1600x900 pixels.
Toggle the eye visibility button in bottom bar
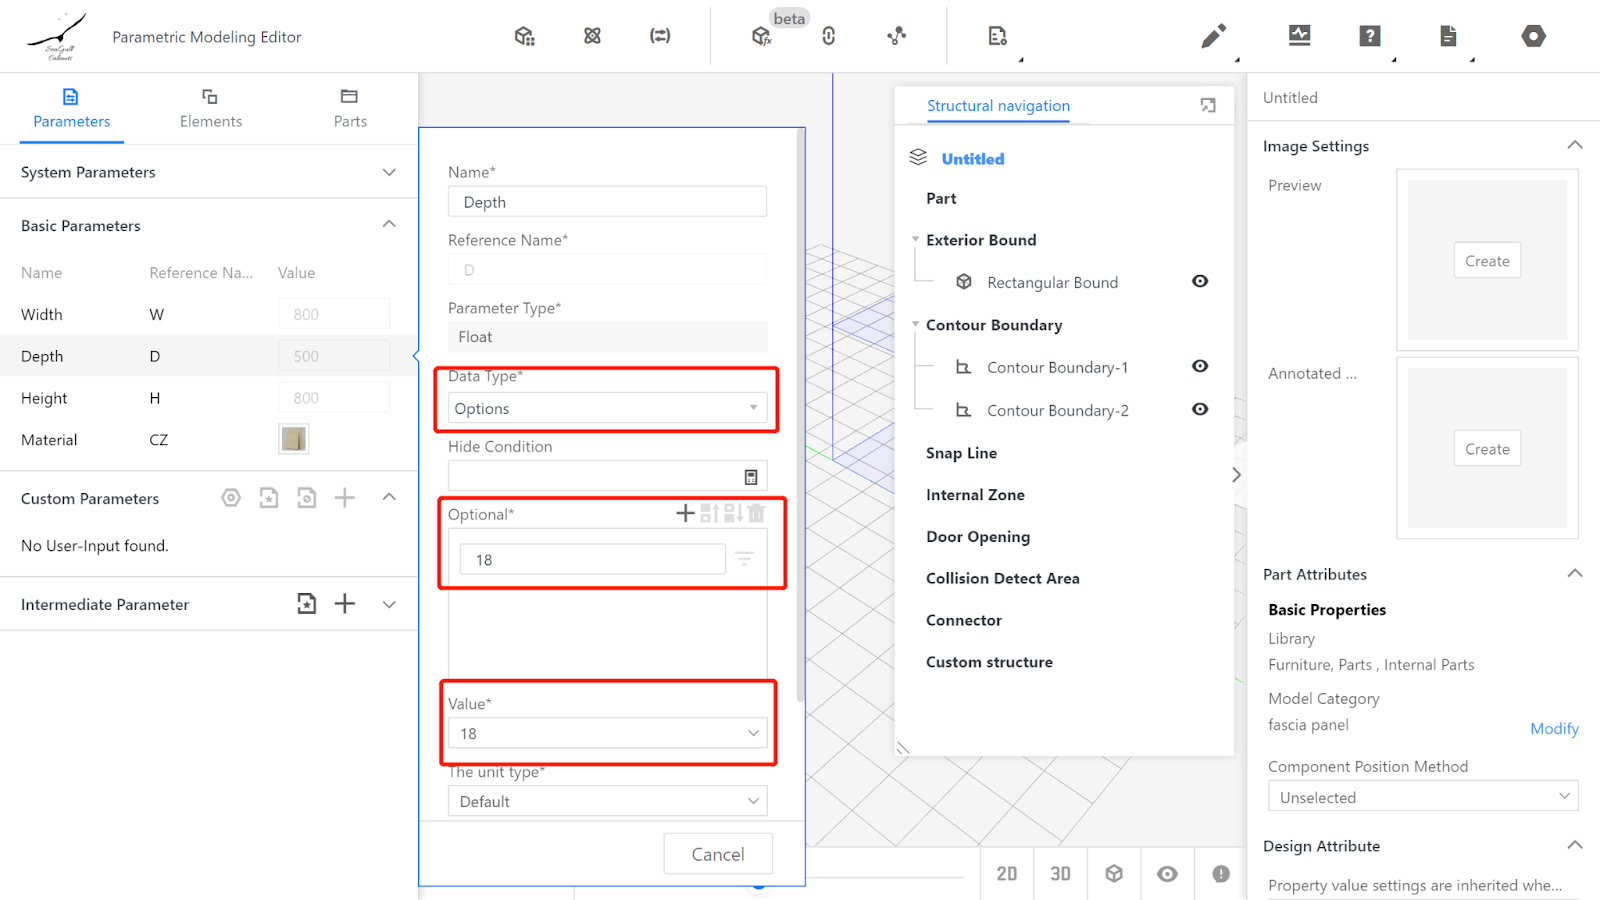pos(1167,874)
